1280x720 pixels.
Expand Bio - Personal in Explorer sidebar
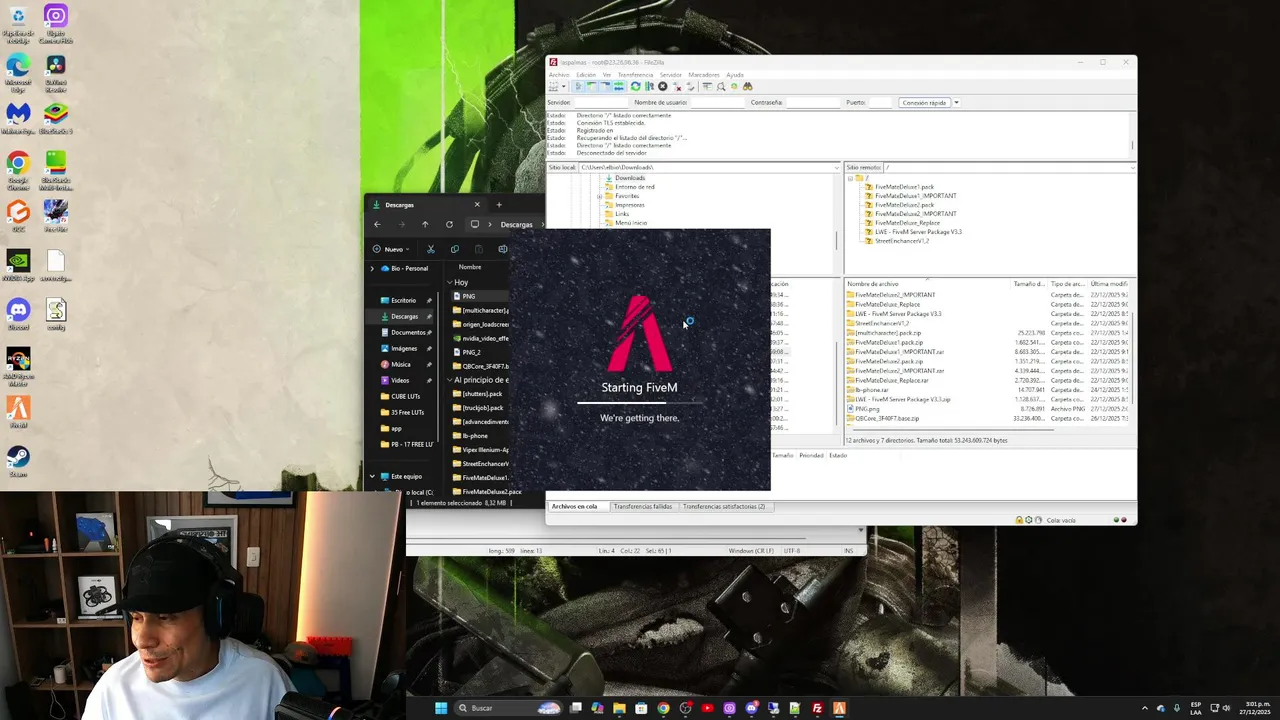pos(372,268)
